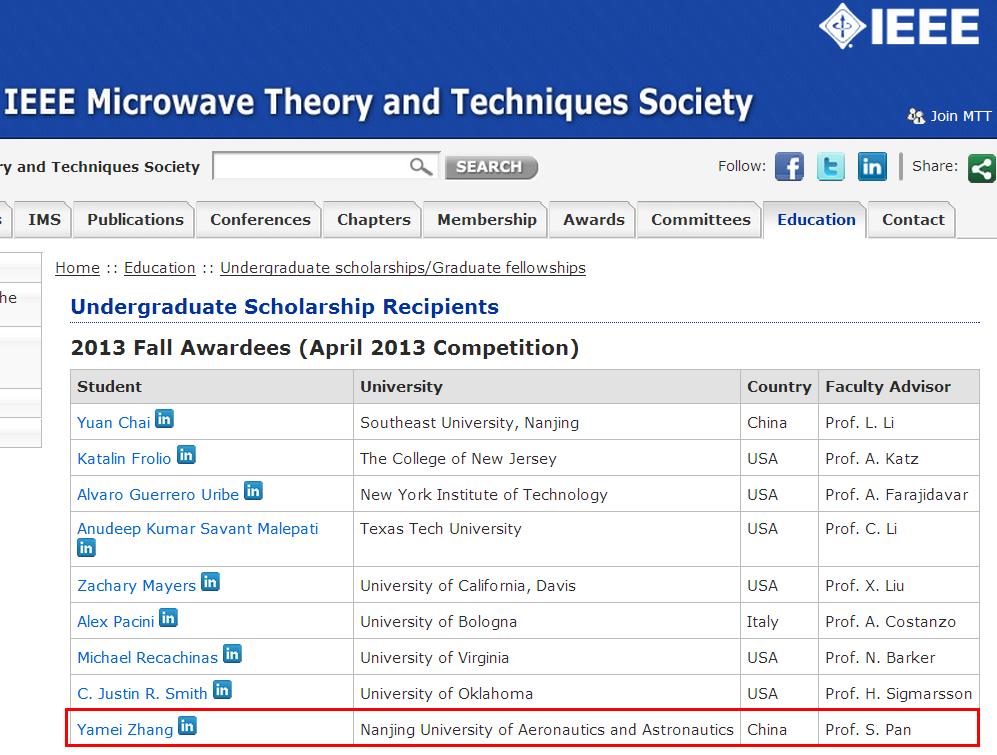
Task: Open the Publications tab
Action: click(x=135, y=220)
